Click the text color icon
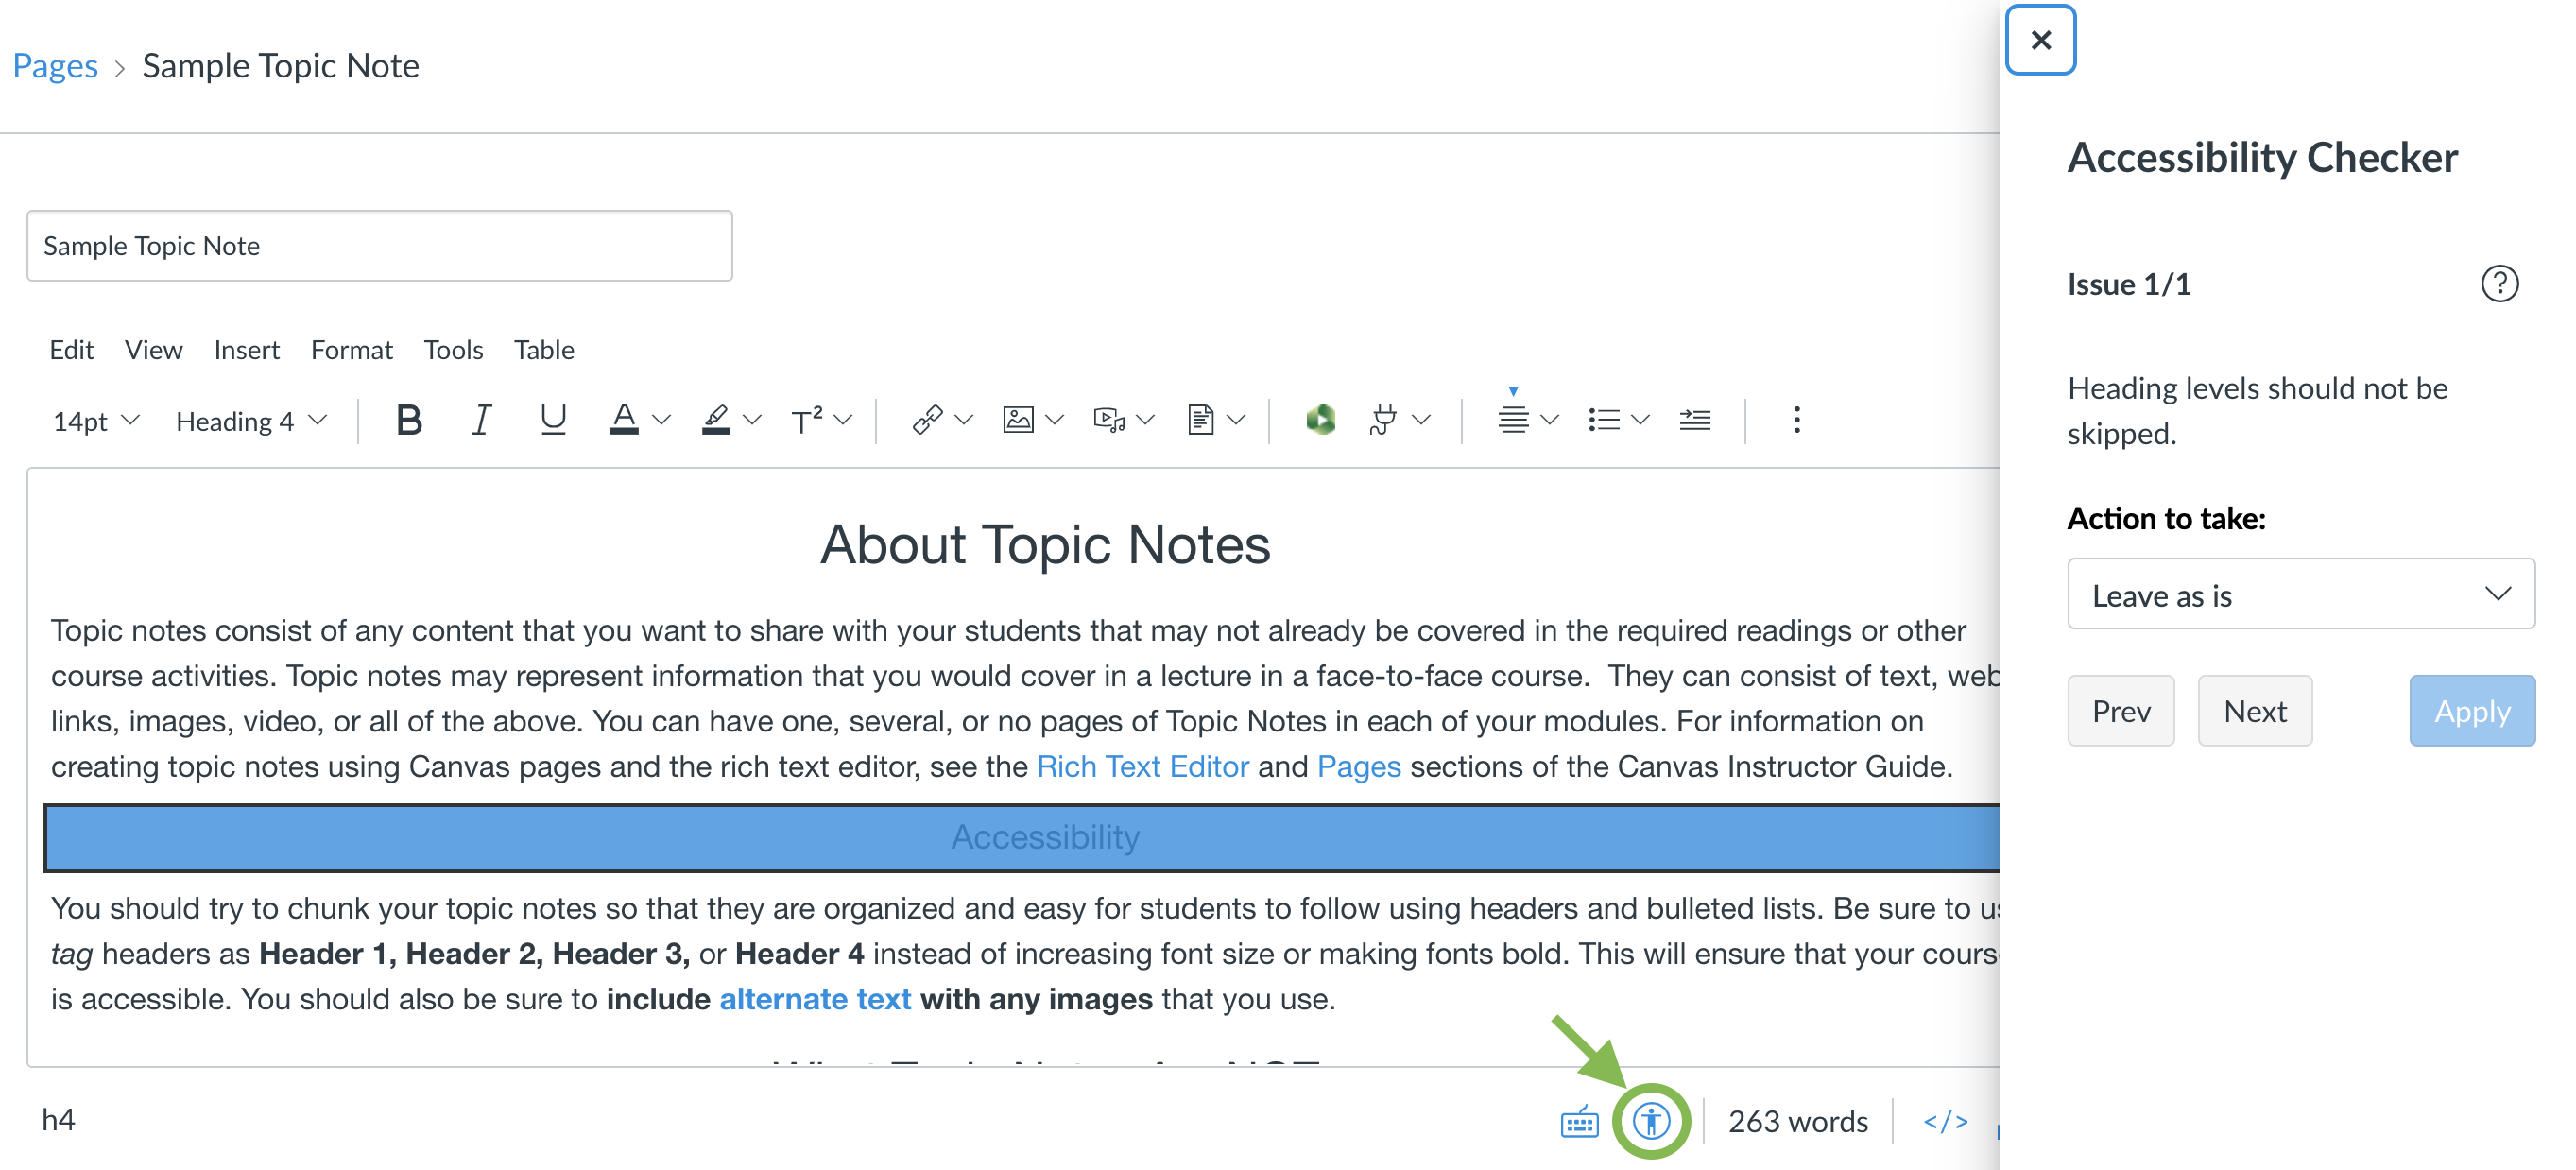This screenshot has width=2576, height=1170. click(x=624, y=420)
